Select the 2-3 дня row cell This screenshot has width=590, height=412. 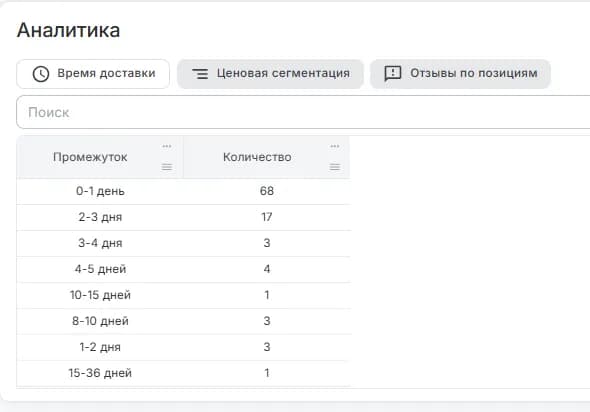(100, 217)
